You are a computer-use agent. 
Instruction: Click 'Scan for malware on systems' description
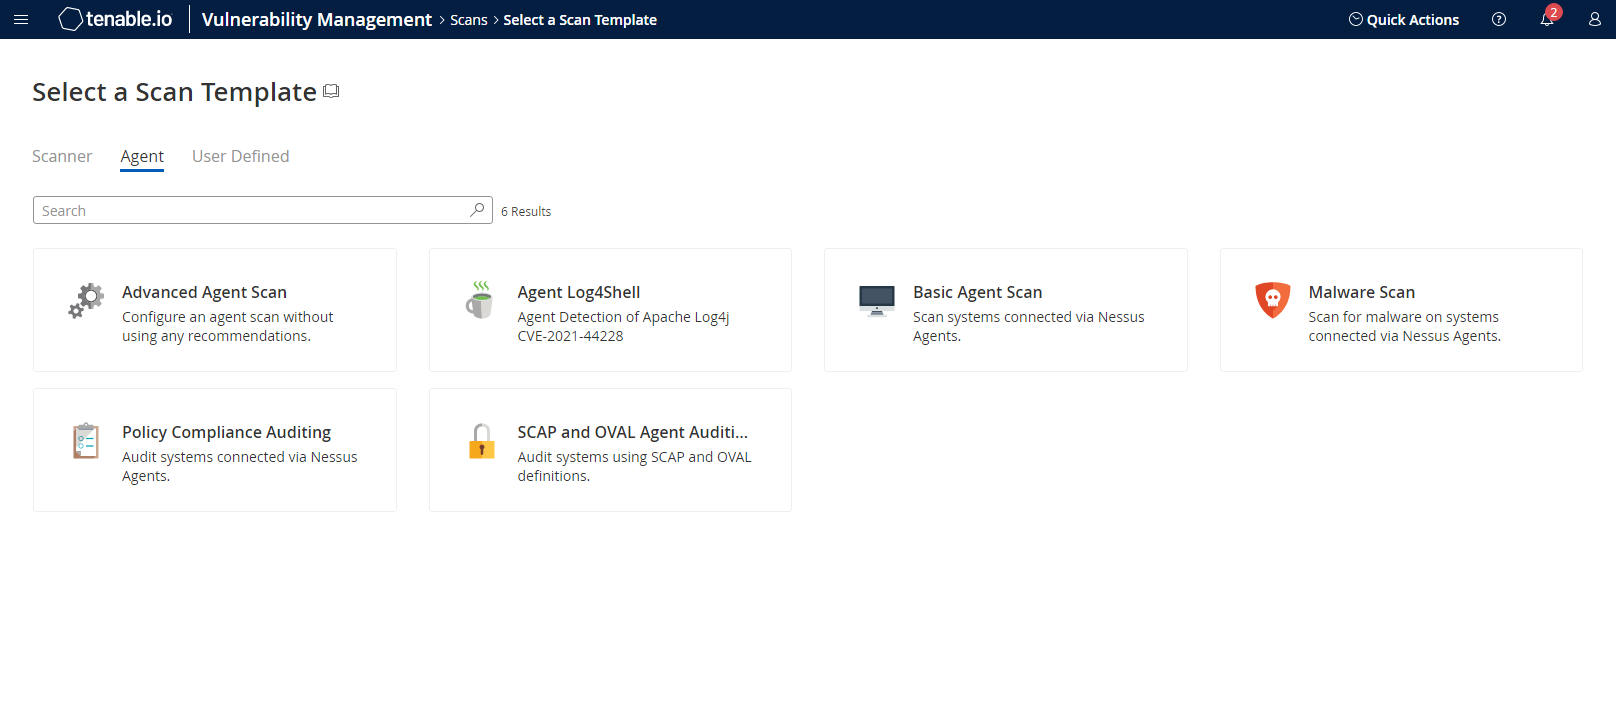coord(1404,317)
